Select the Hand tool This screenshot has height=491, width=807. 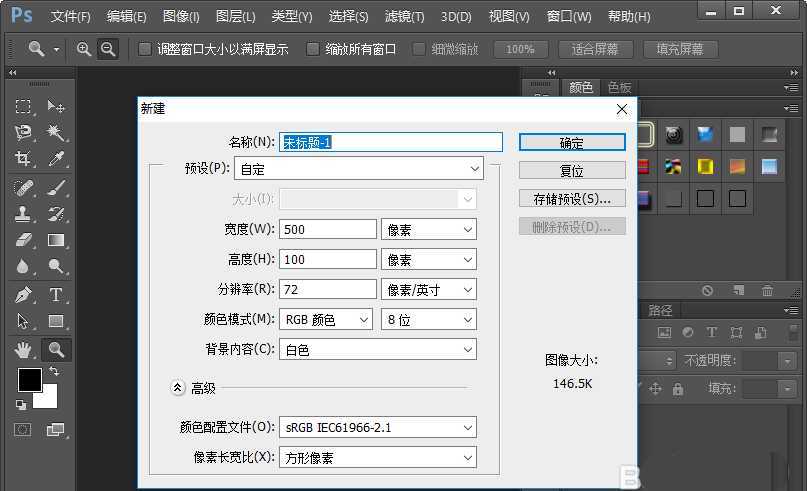click(x=23, y=349)
